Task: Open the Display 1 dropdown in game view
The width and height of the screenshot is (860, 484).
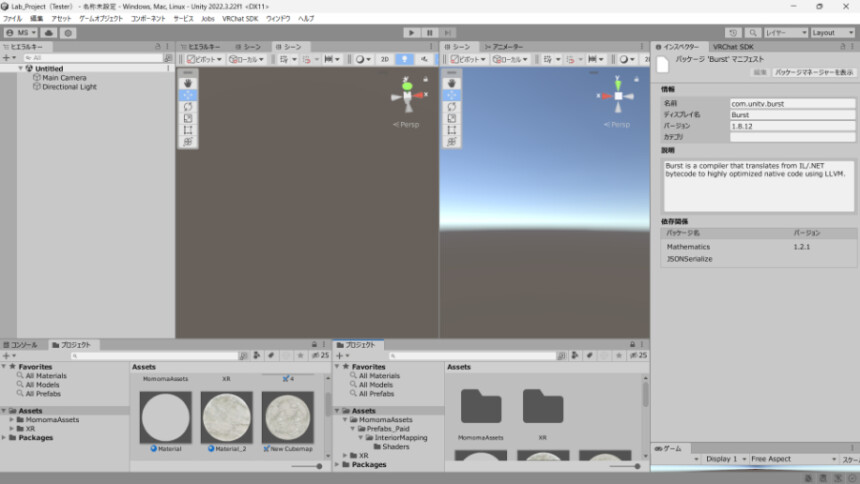Action: (726, 459)
